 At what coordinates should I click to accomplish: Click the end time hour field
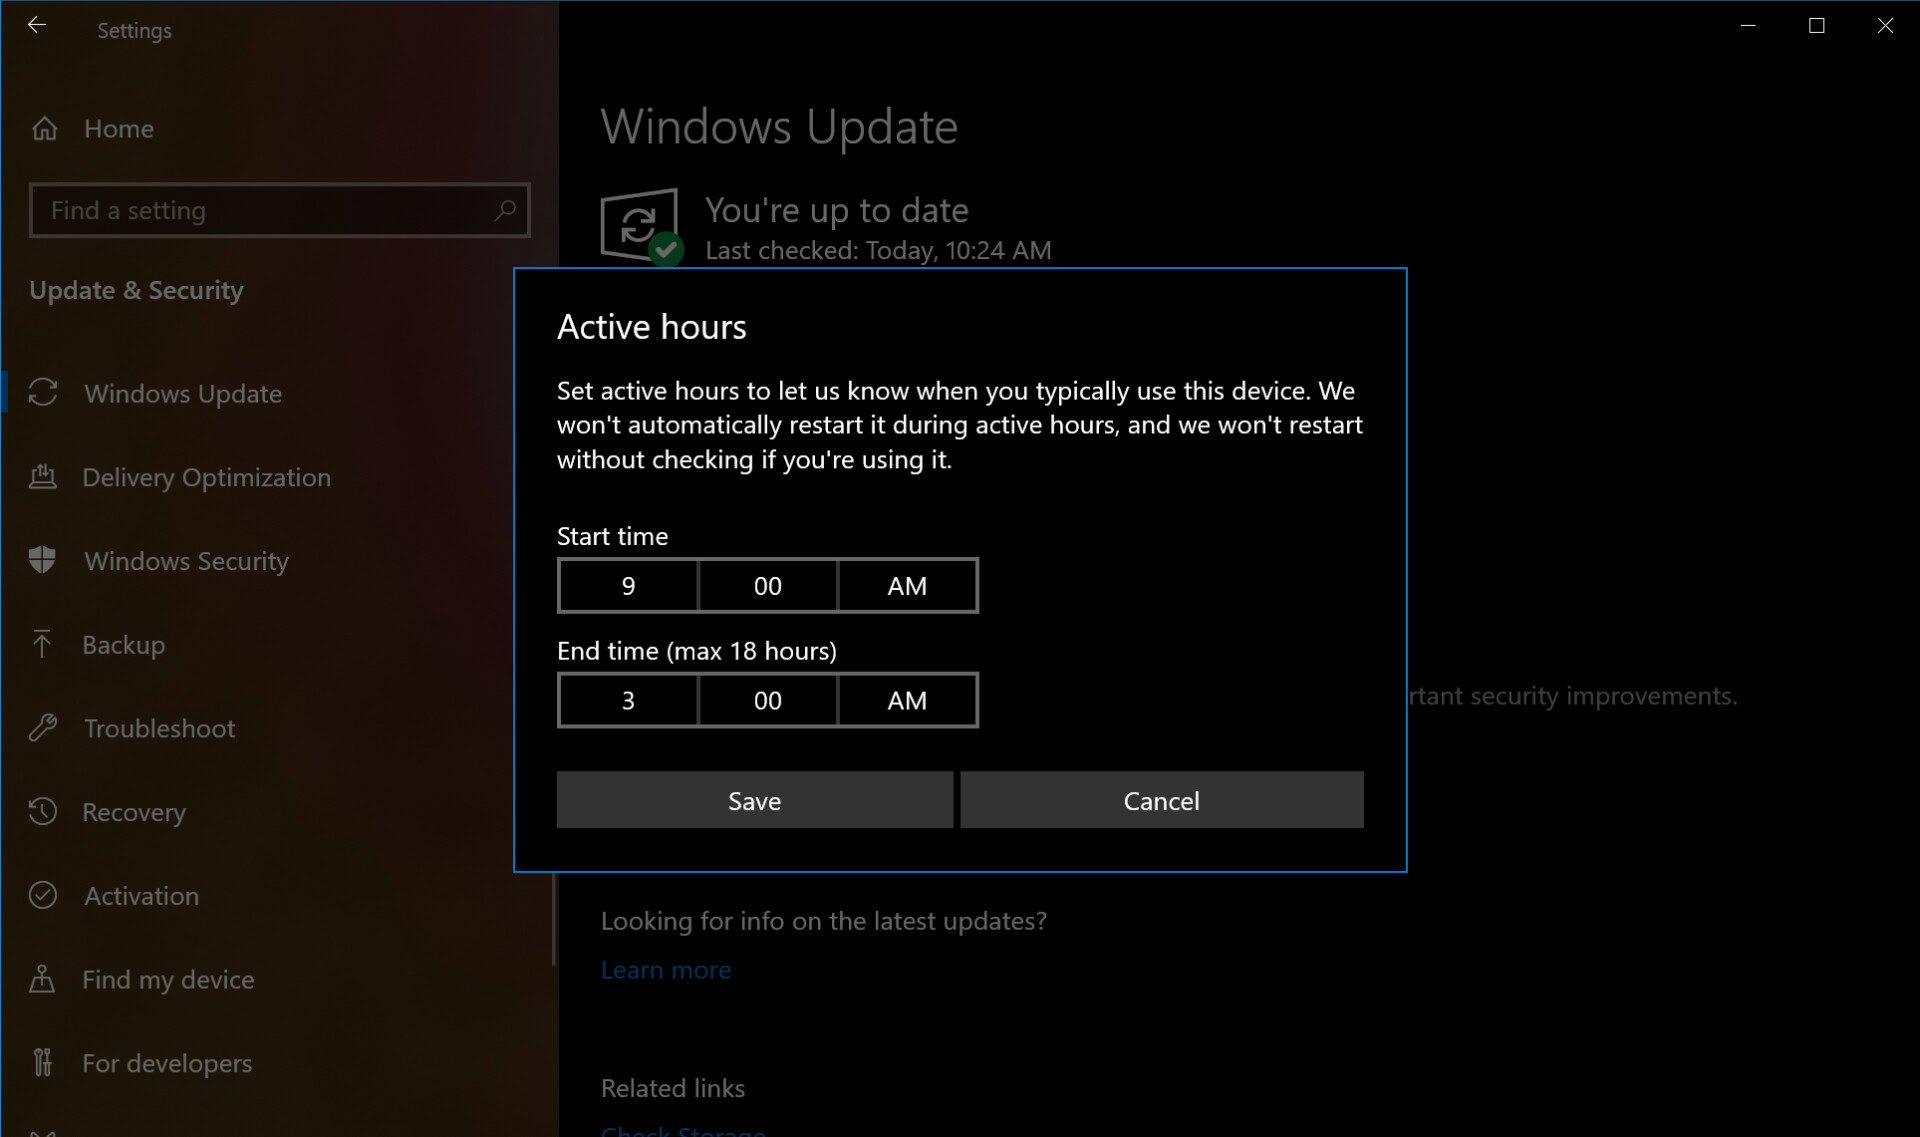pyautogui.click(x=626, y=700)
